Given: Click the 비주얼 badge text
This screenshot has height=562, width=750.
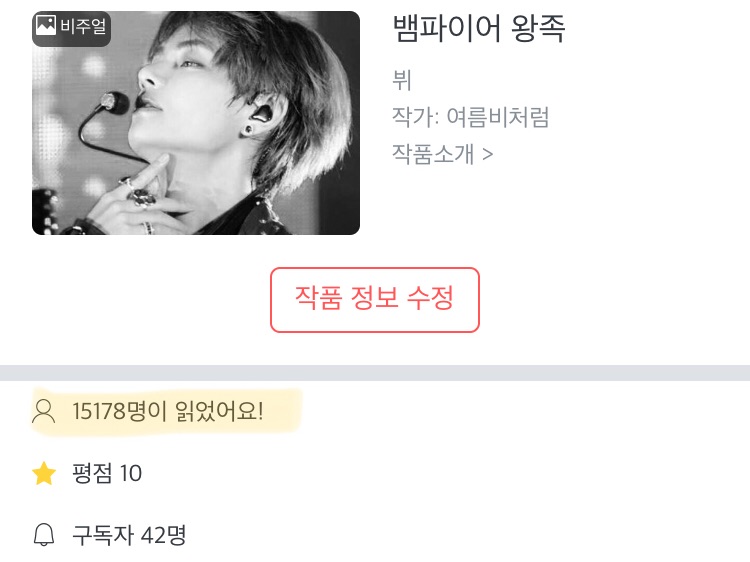Looking at the screenshot, I should (83, 25).
